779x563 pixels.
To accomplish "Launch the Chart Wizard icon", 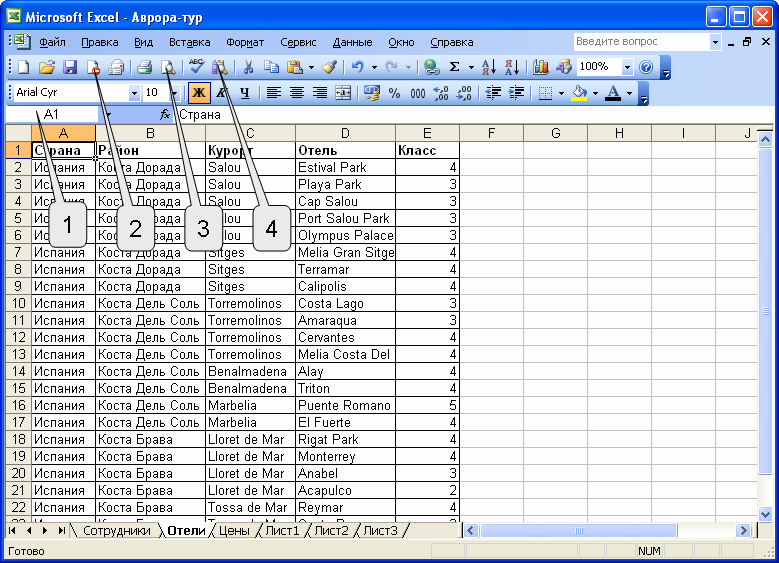I will [x=541, y=67].
